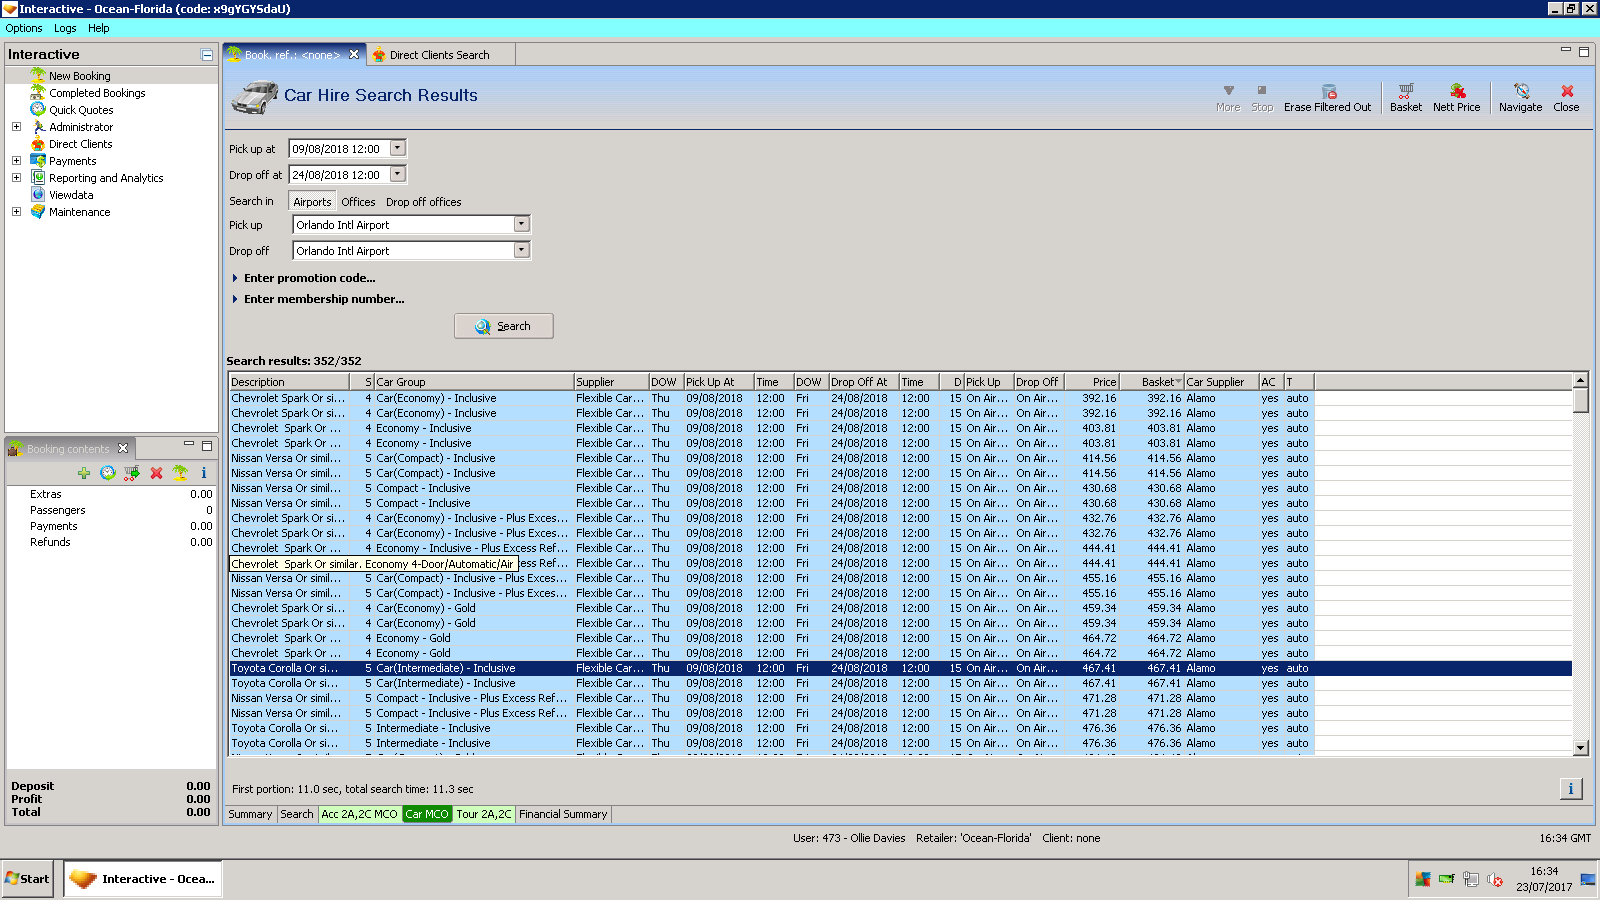Open the Pick up at date dropdown
Viewport: 1600px width, 900px height.
click(x=398, y=148)
